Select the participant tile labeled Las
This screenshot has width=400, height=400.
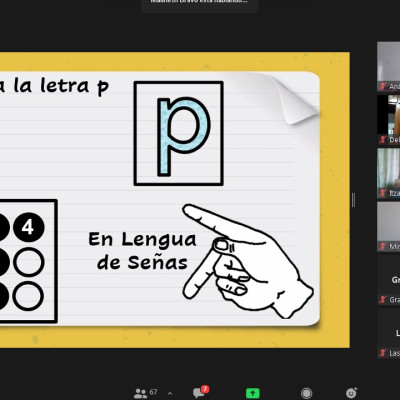coord(389,333)
